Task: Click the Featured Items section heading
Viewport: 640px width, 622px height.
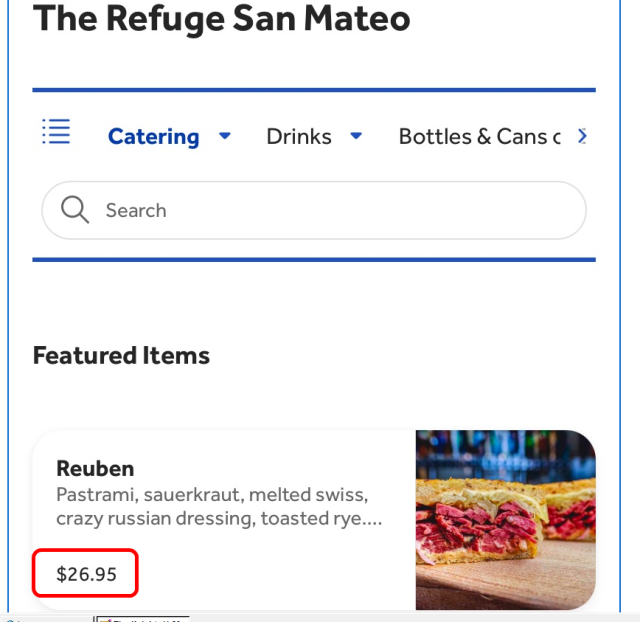Action: (x=121, y=355)
